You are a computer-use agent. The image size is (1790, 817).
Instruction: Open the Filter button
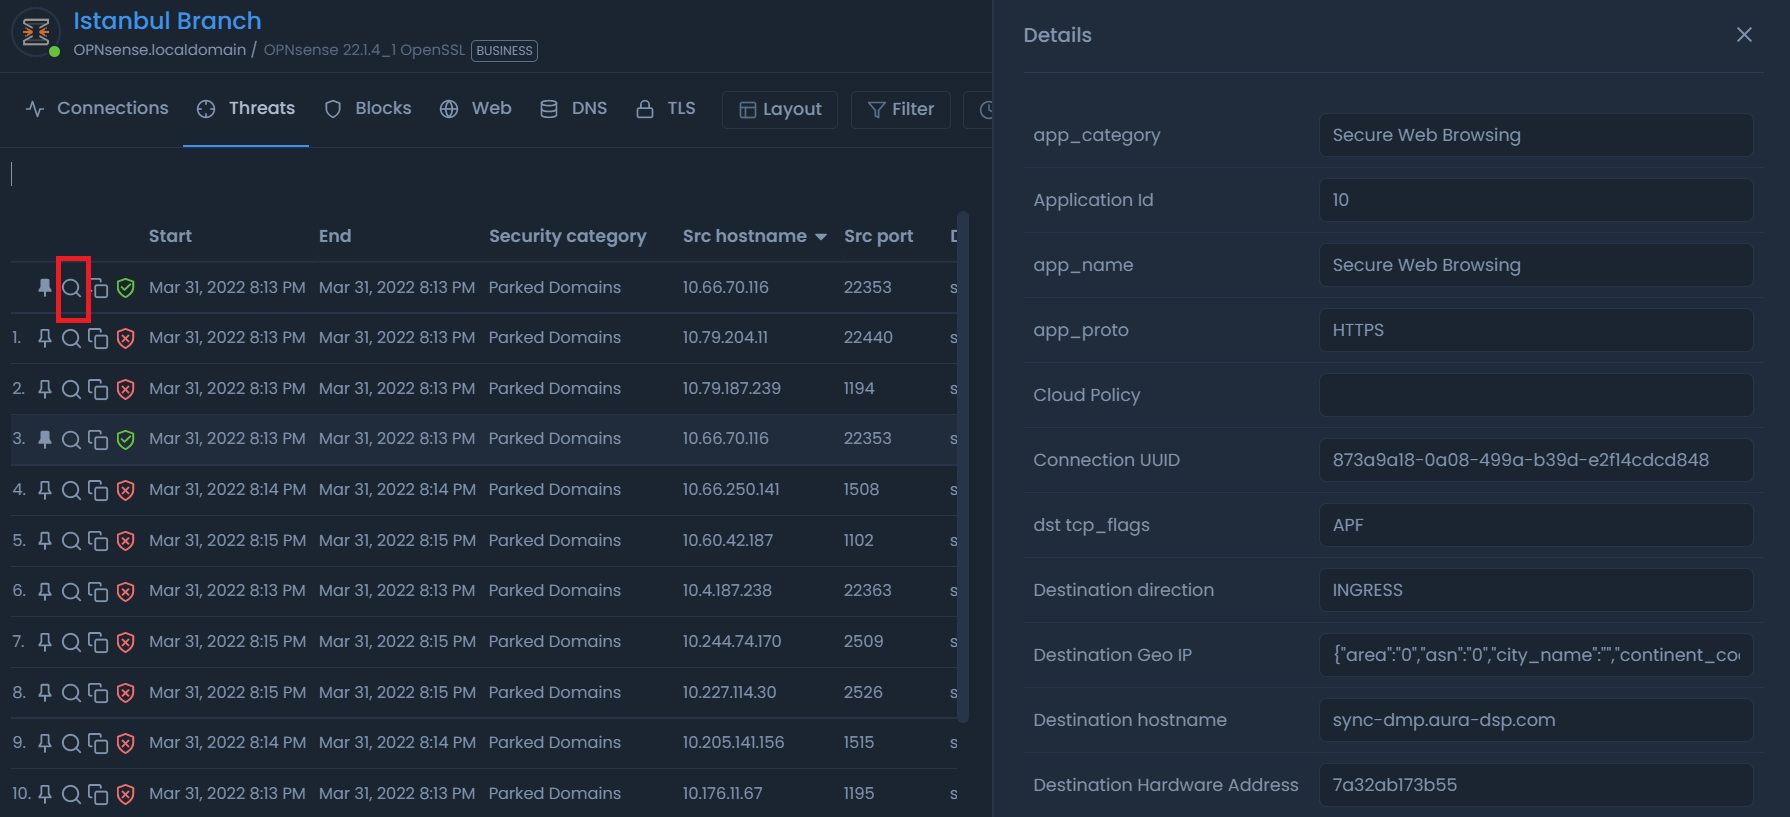901,110
